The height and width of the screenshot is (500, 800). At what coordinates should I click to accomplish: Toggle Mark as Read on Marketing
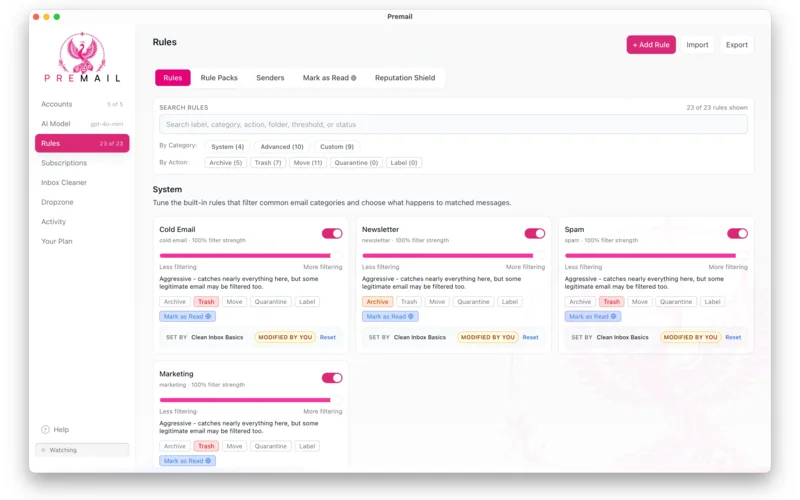click(187, 461)
